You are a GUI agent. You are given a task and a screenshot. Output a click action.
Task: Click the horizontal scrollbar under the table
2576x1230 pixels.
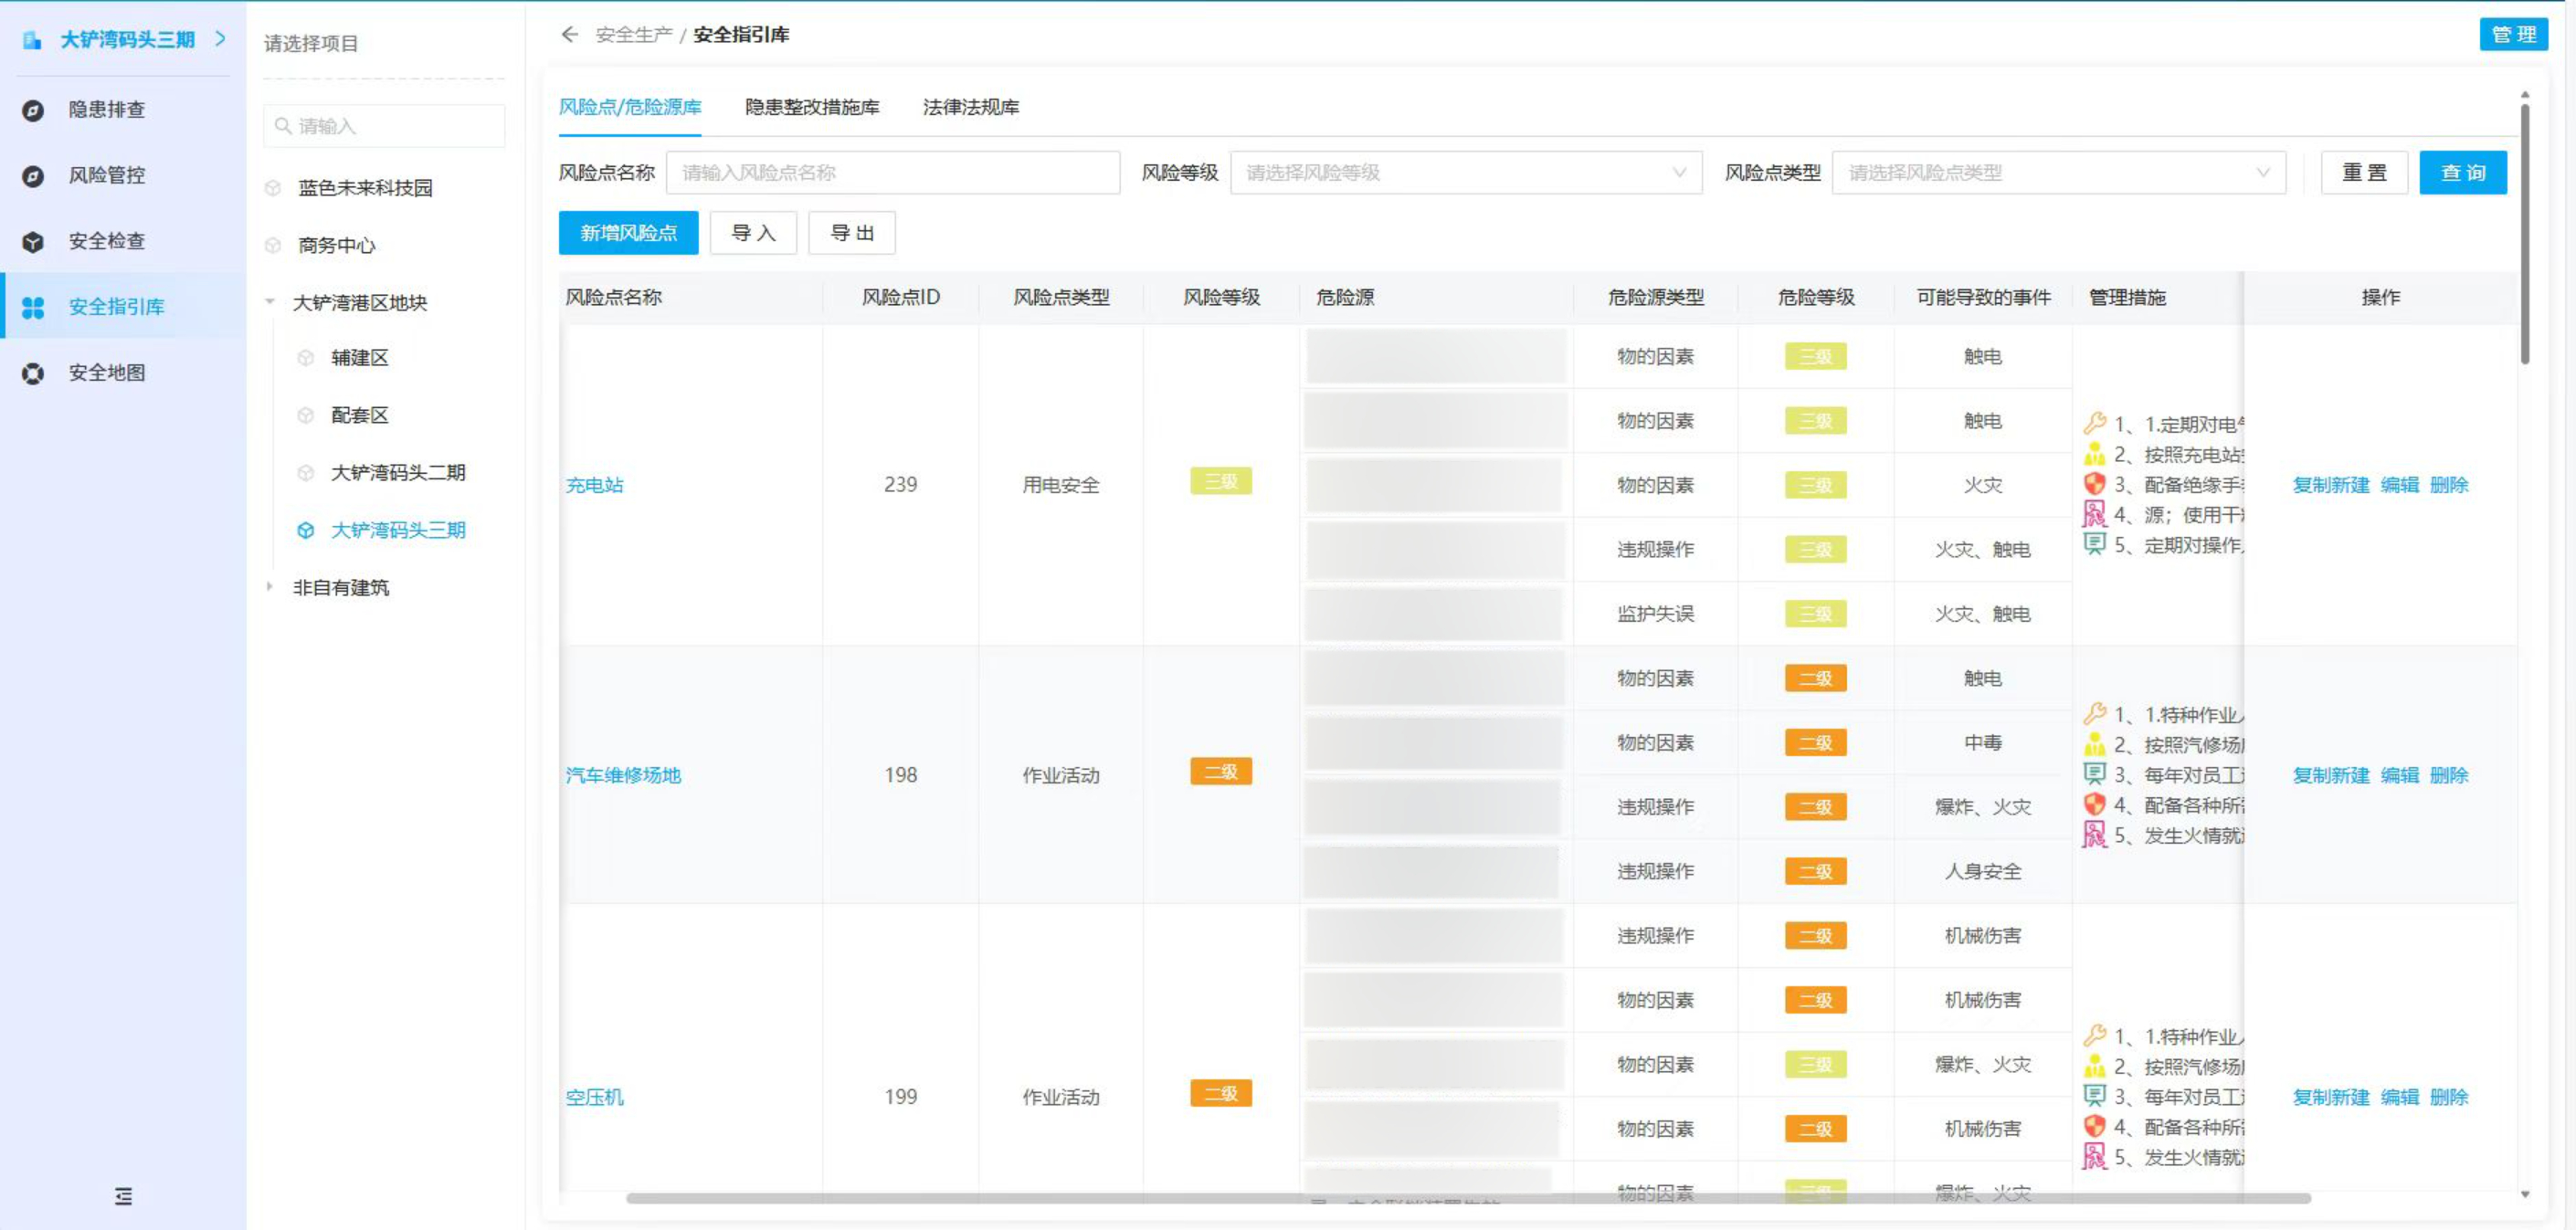coord(1467,1197)
